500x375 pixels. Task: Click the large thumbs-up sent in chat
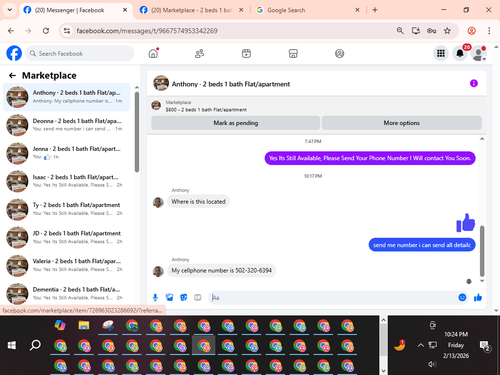pyautogui.click(x=465, y=223)
